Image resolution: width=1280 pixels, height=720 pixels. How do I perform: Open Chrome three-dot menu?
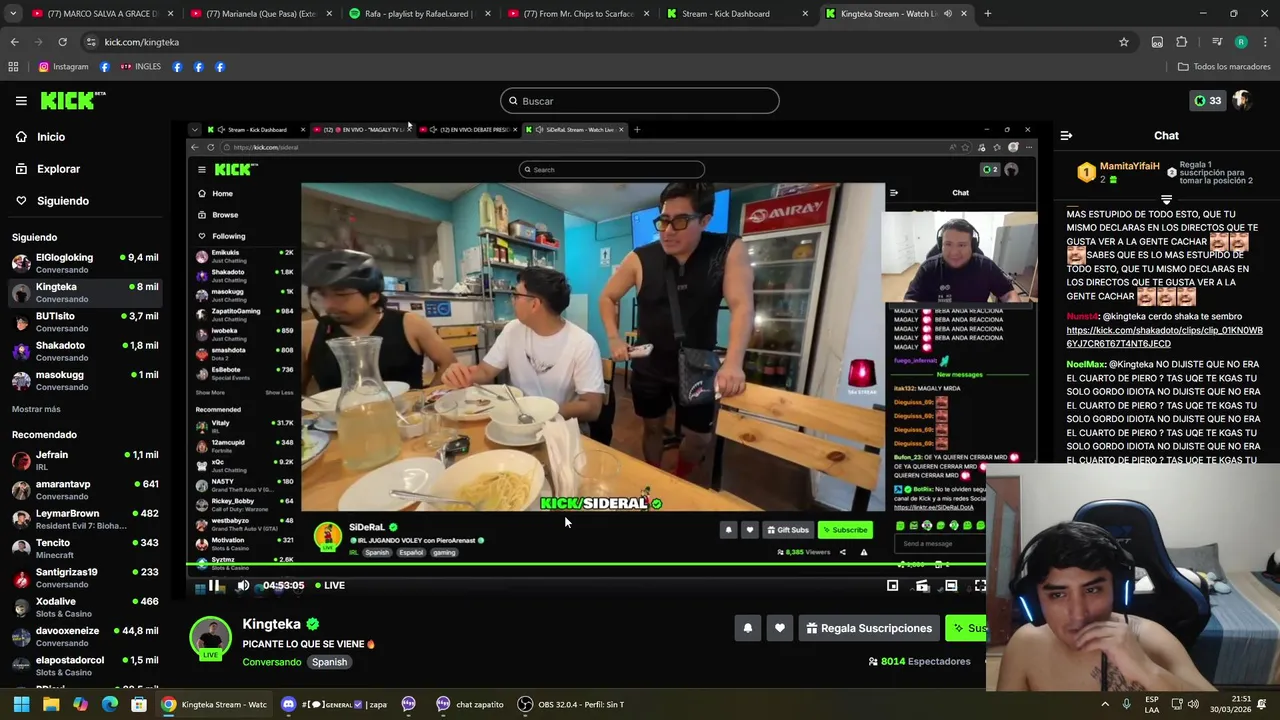1265,42
